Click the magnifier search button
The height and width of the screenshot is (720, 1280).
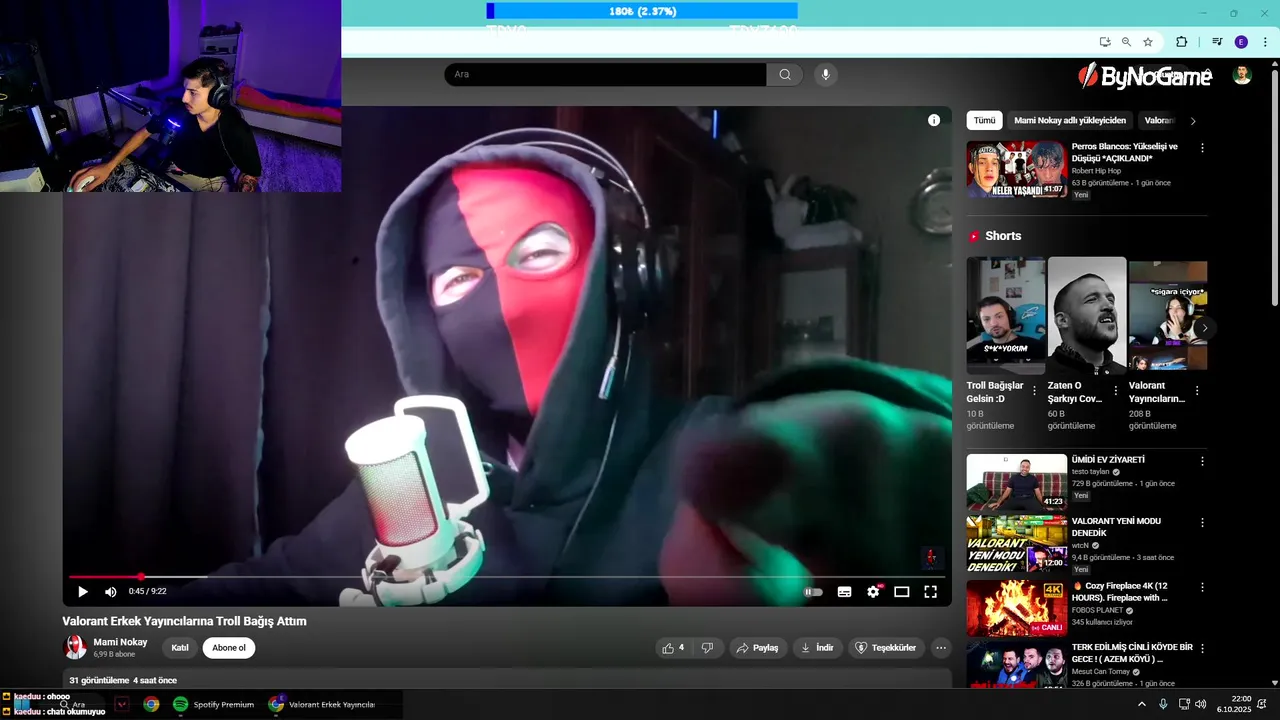point(785,74)
